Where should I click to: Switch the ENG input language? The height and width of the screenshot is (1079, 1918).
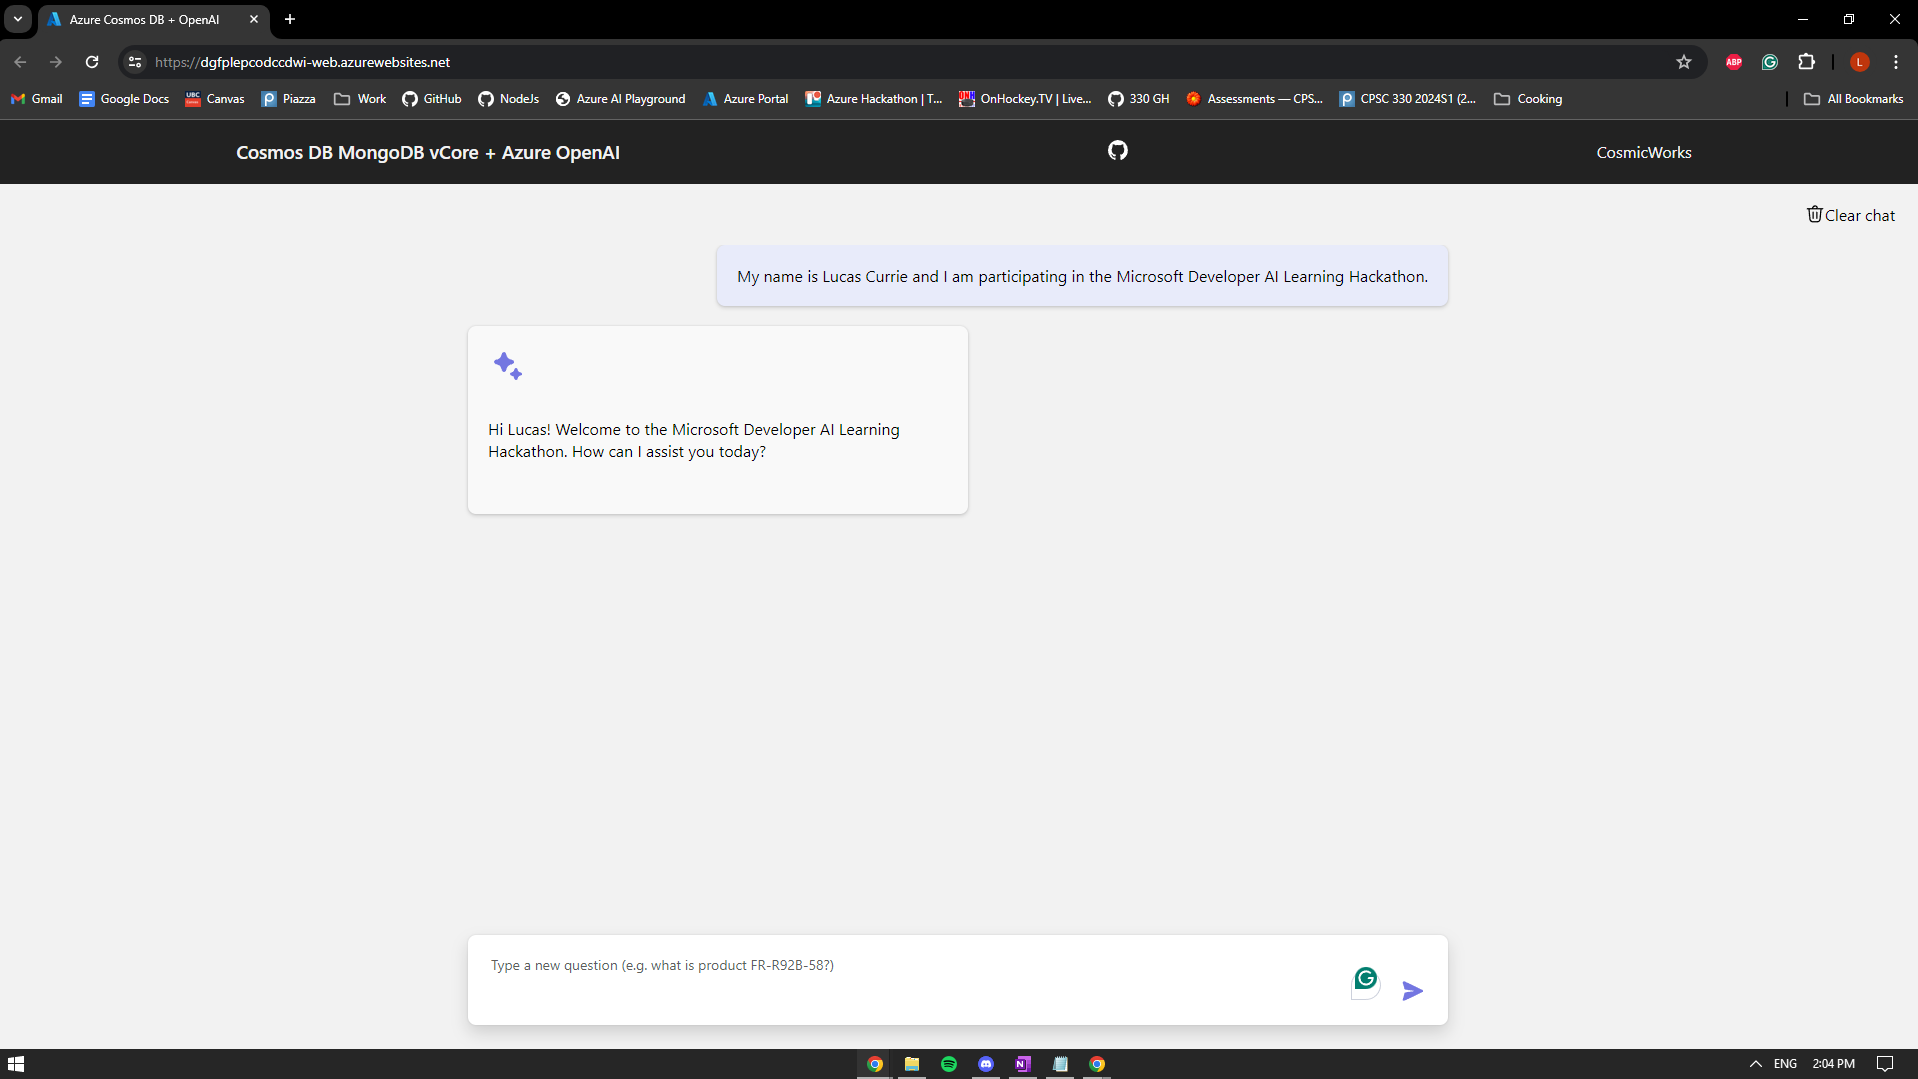click(x=1785, y=1064)
